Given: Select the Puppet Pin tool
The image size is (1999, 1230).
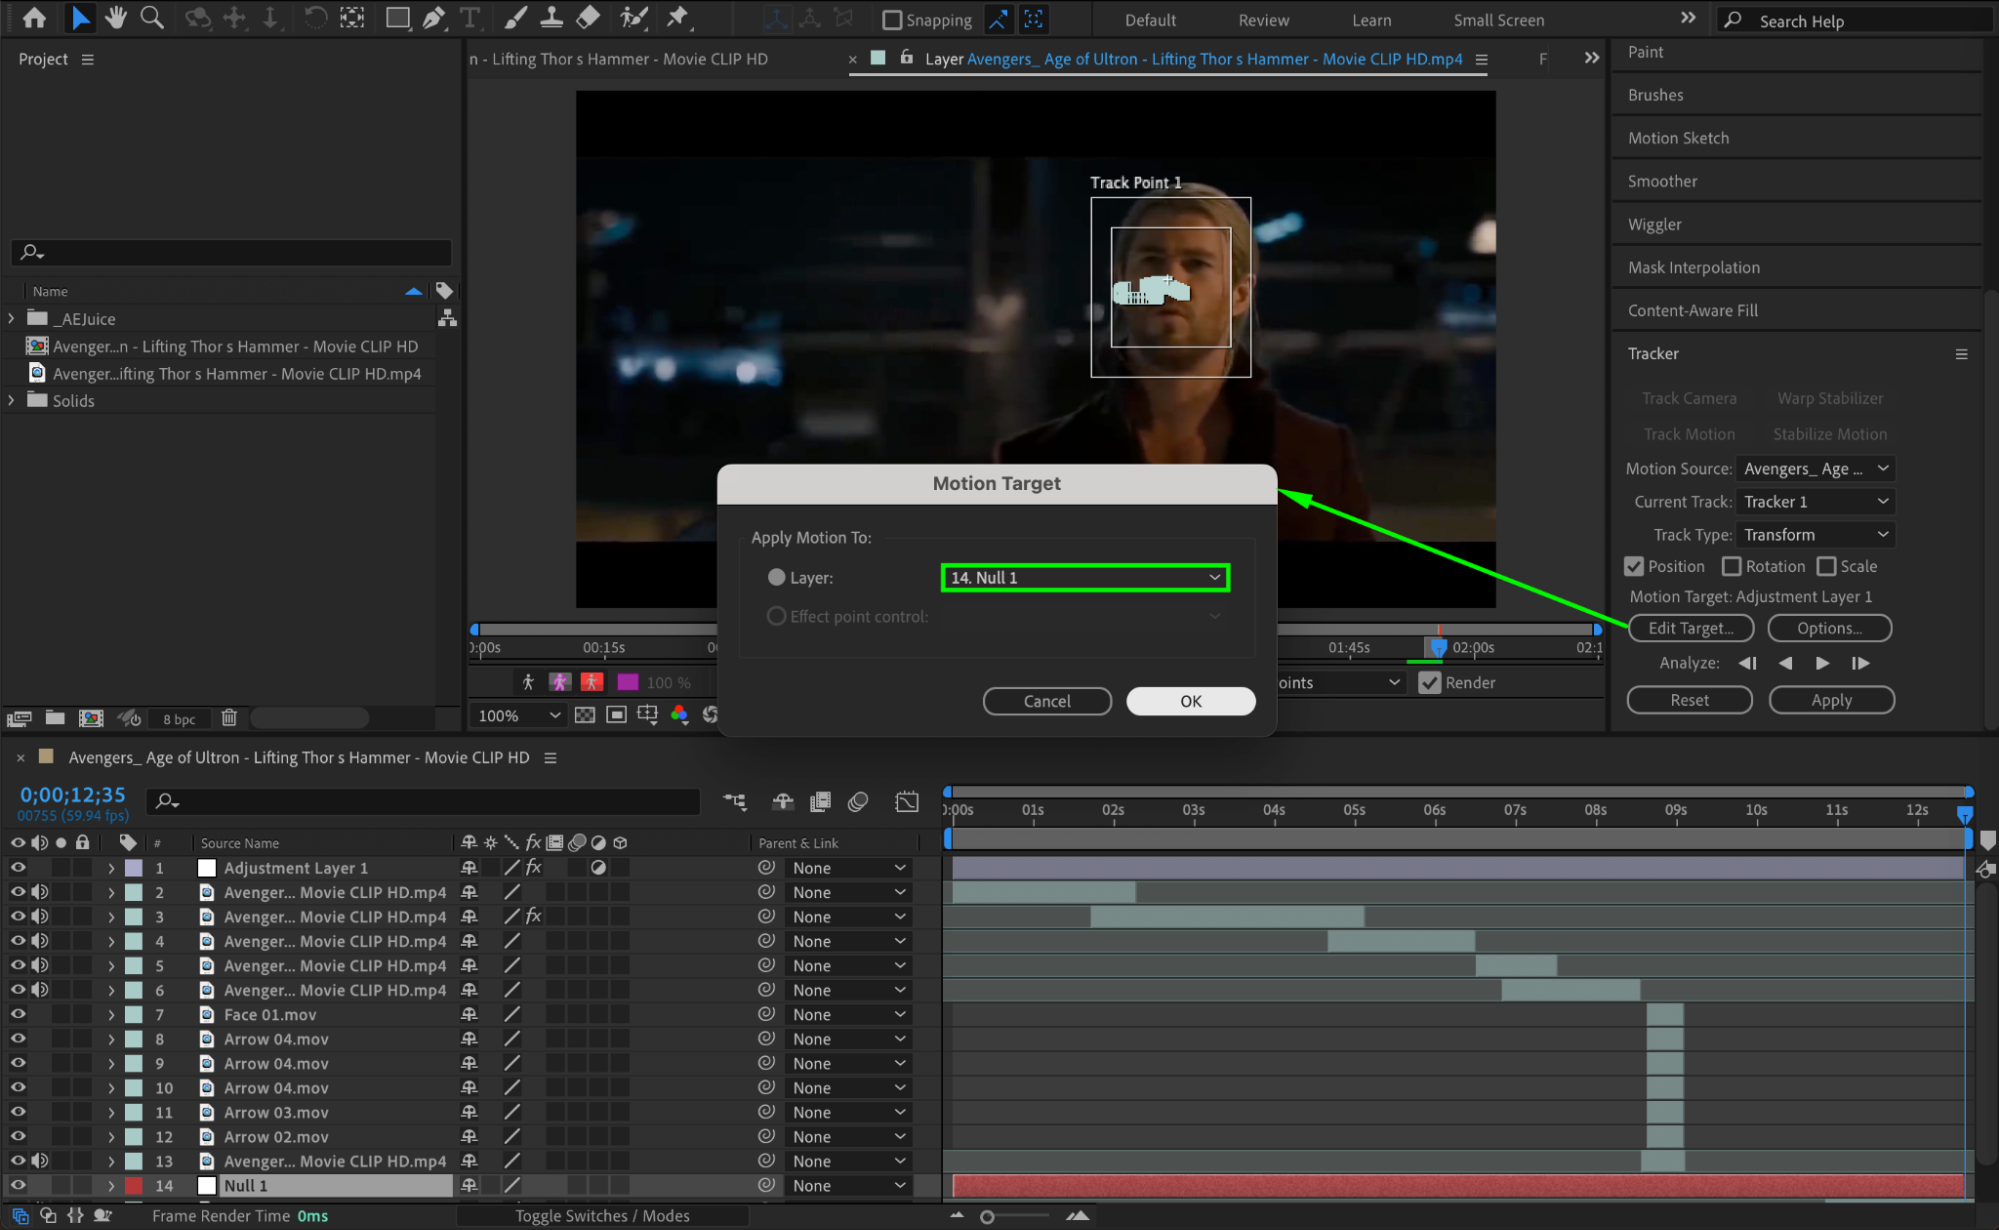Looking at the screenshot, I should click(678, 17).
